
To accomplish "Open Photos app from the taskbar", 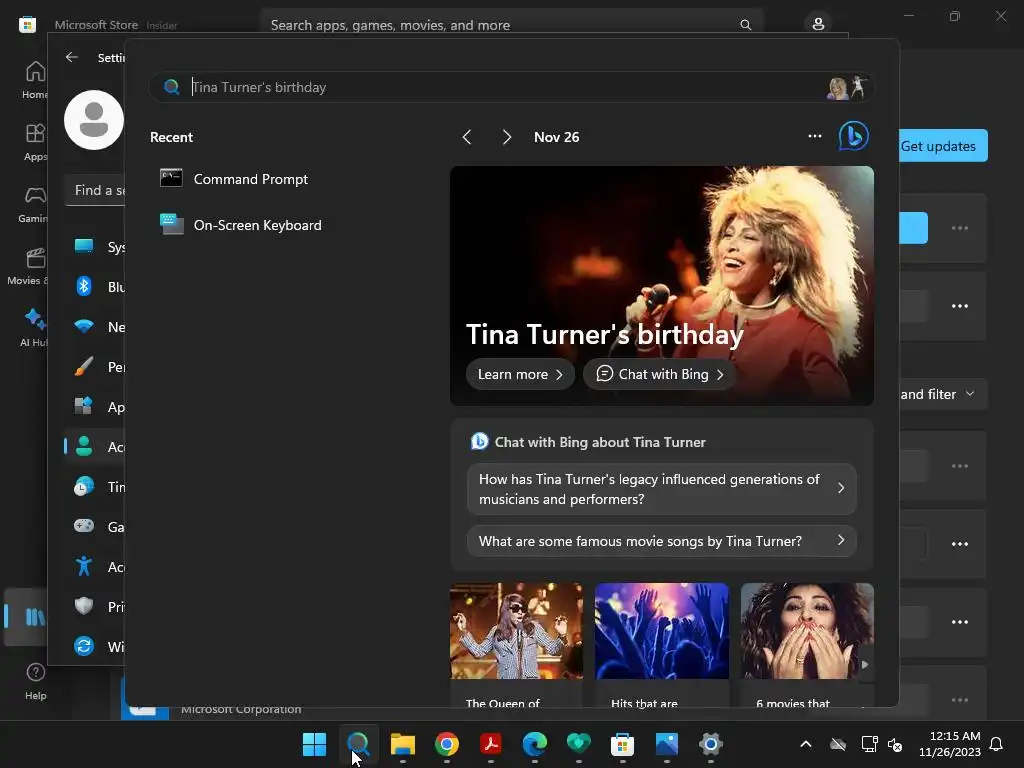I will click(667, 744).
